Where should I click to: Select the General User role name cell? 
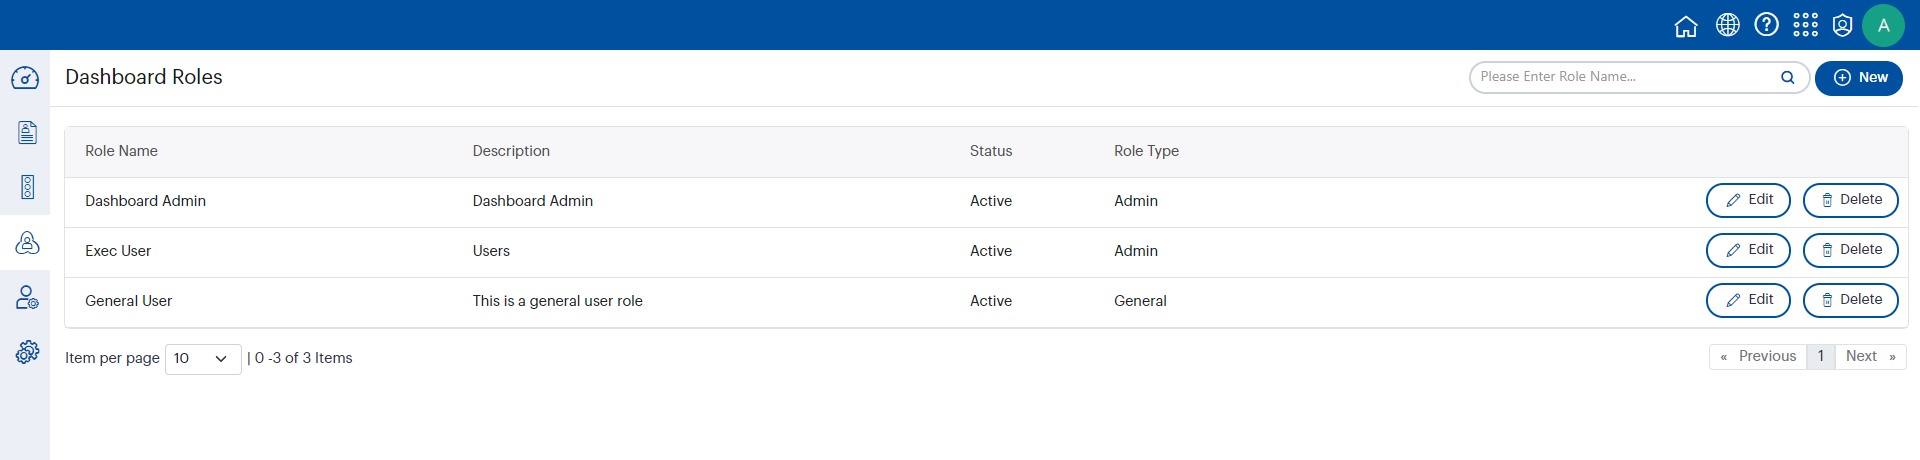128,301
